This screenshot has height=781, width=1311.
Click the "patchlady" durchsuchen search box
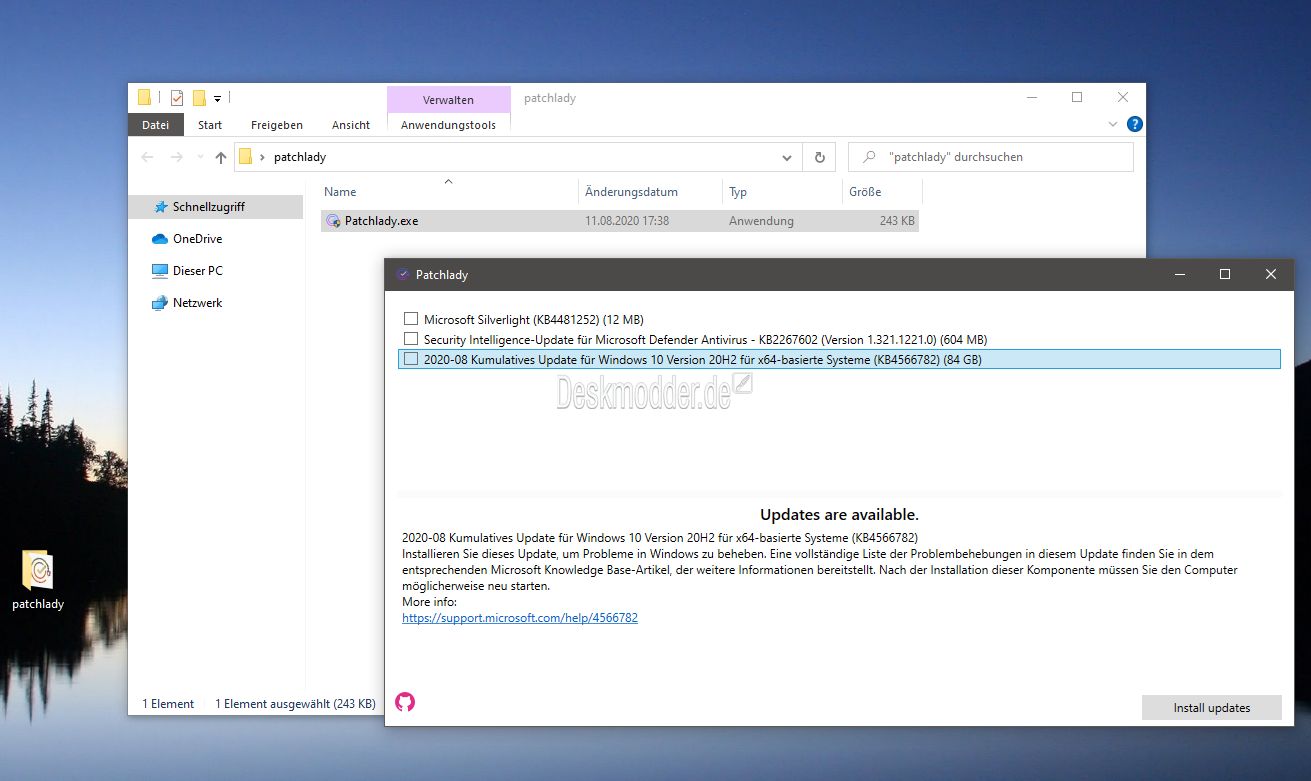pos(991,157)
